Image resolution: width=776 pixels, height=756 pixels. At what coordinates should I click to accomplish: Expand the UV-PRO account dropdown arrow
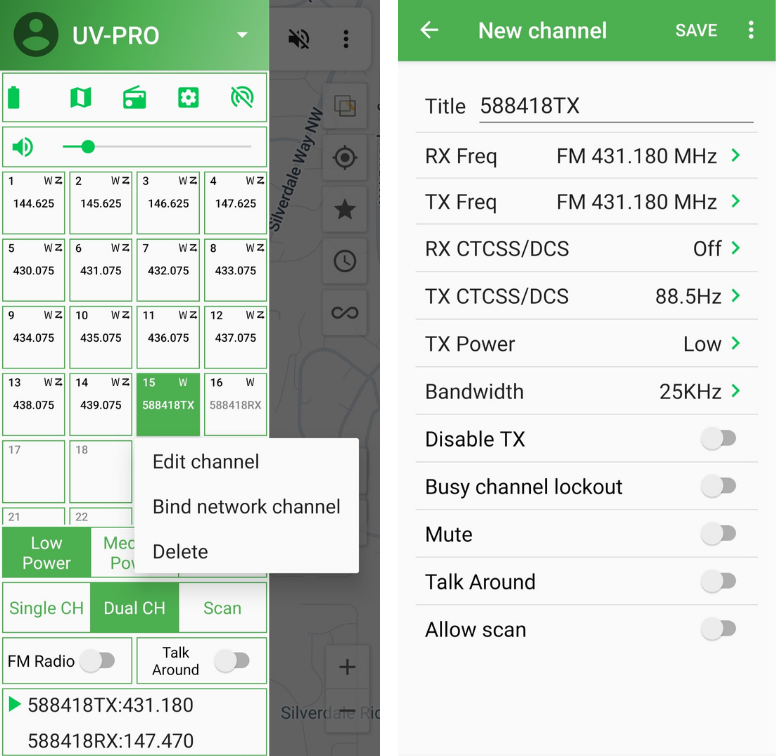[x=242, y=36]
